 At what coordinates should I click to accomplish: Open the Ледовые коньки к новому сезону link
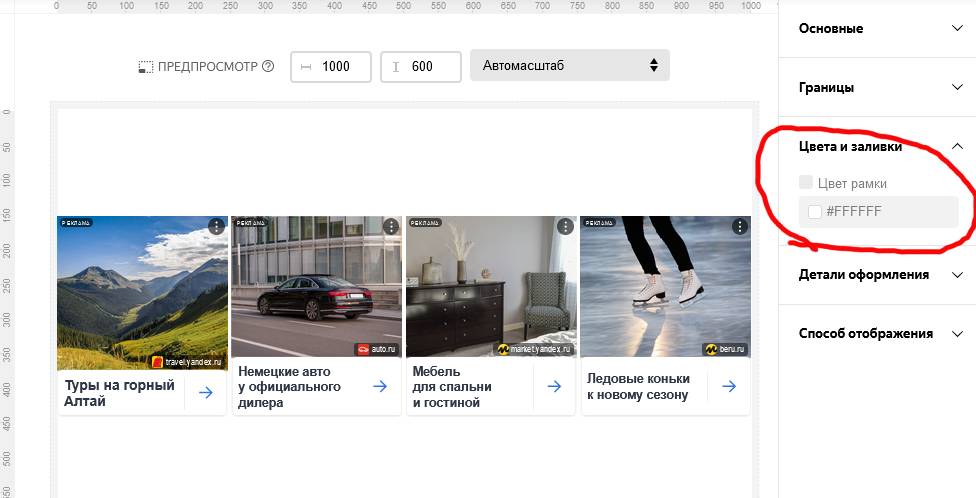tap(638, 387)
